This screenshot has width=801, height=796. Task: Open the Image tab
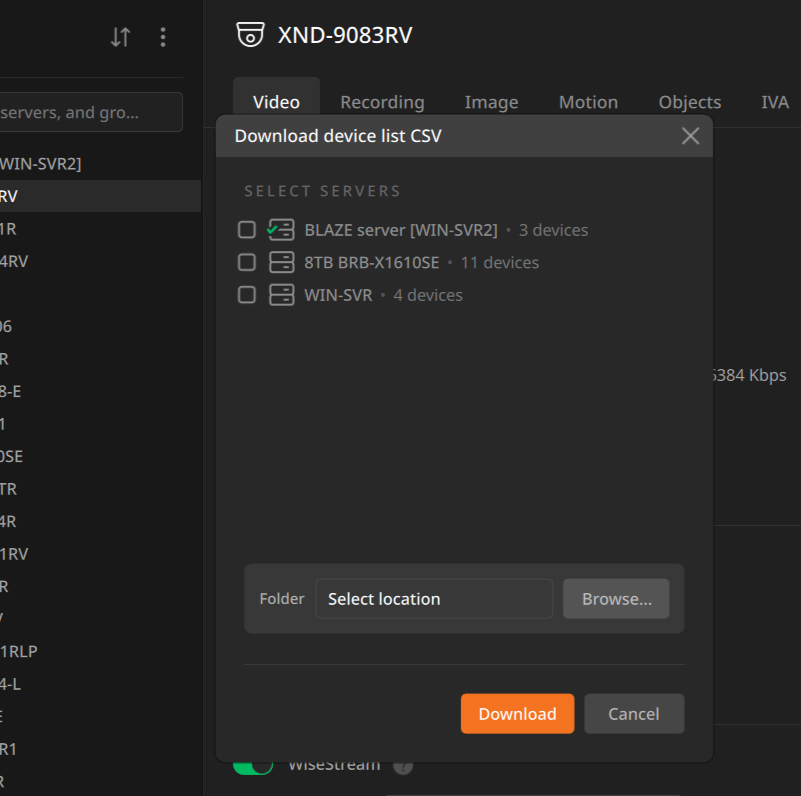491,102
